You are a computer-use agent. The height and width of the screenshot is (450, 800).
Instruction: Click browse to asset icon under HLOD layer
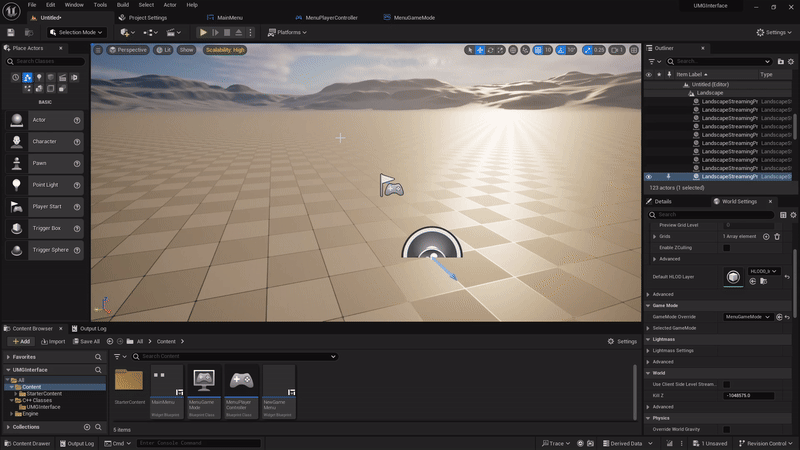(x=764, y=282)
